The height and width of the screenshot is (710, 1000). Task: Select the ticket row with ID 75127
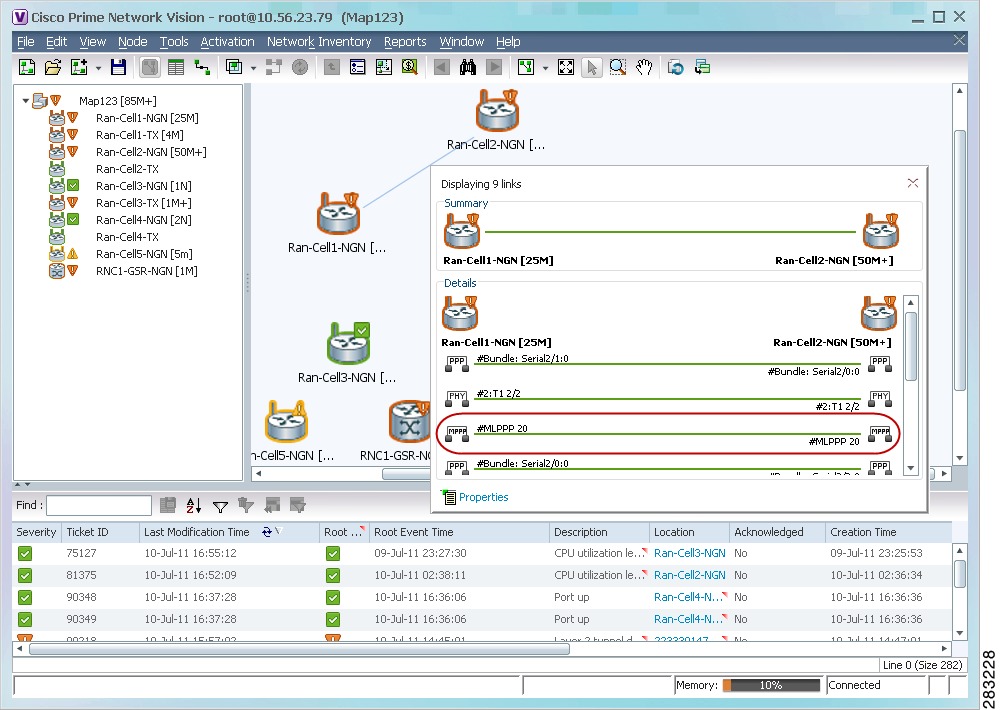click(x=482, y=553)
